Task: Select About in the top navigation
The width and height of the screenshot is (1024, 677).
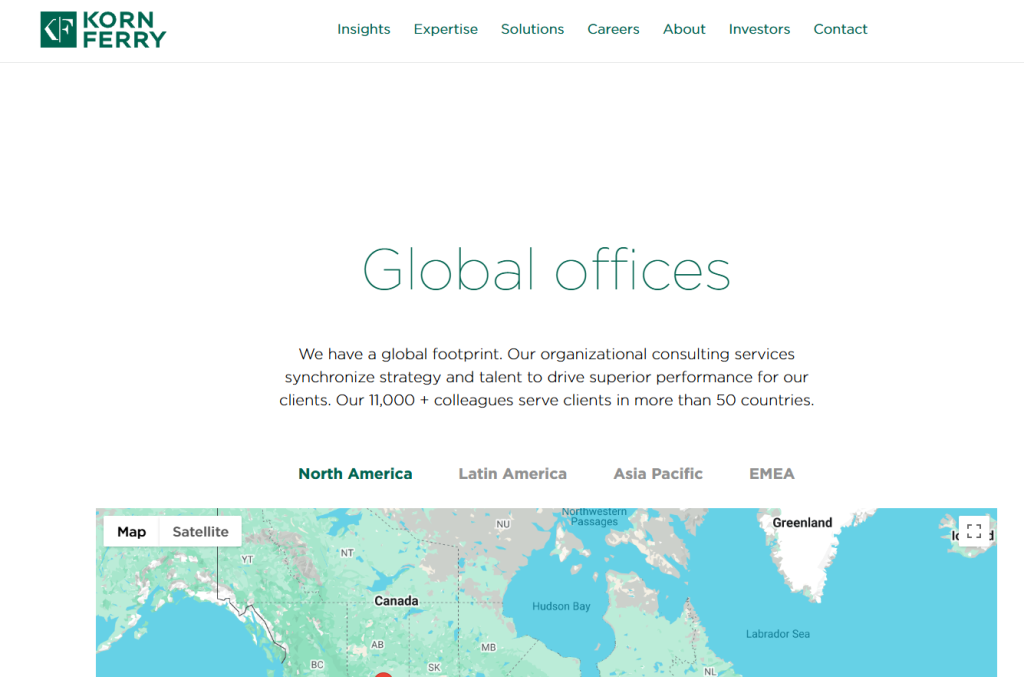Action: [x=684, y=29]
